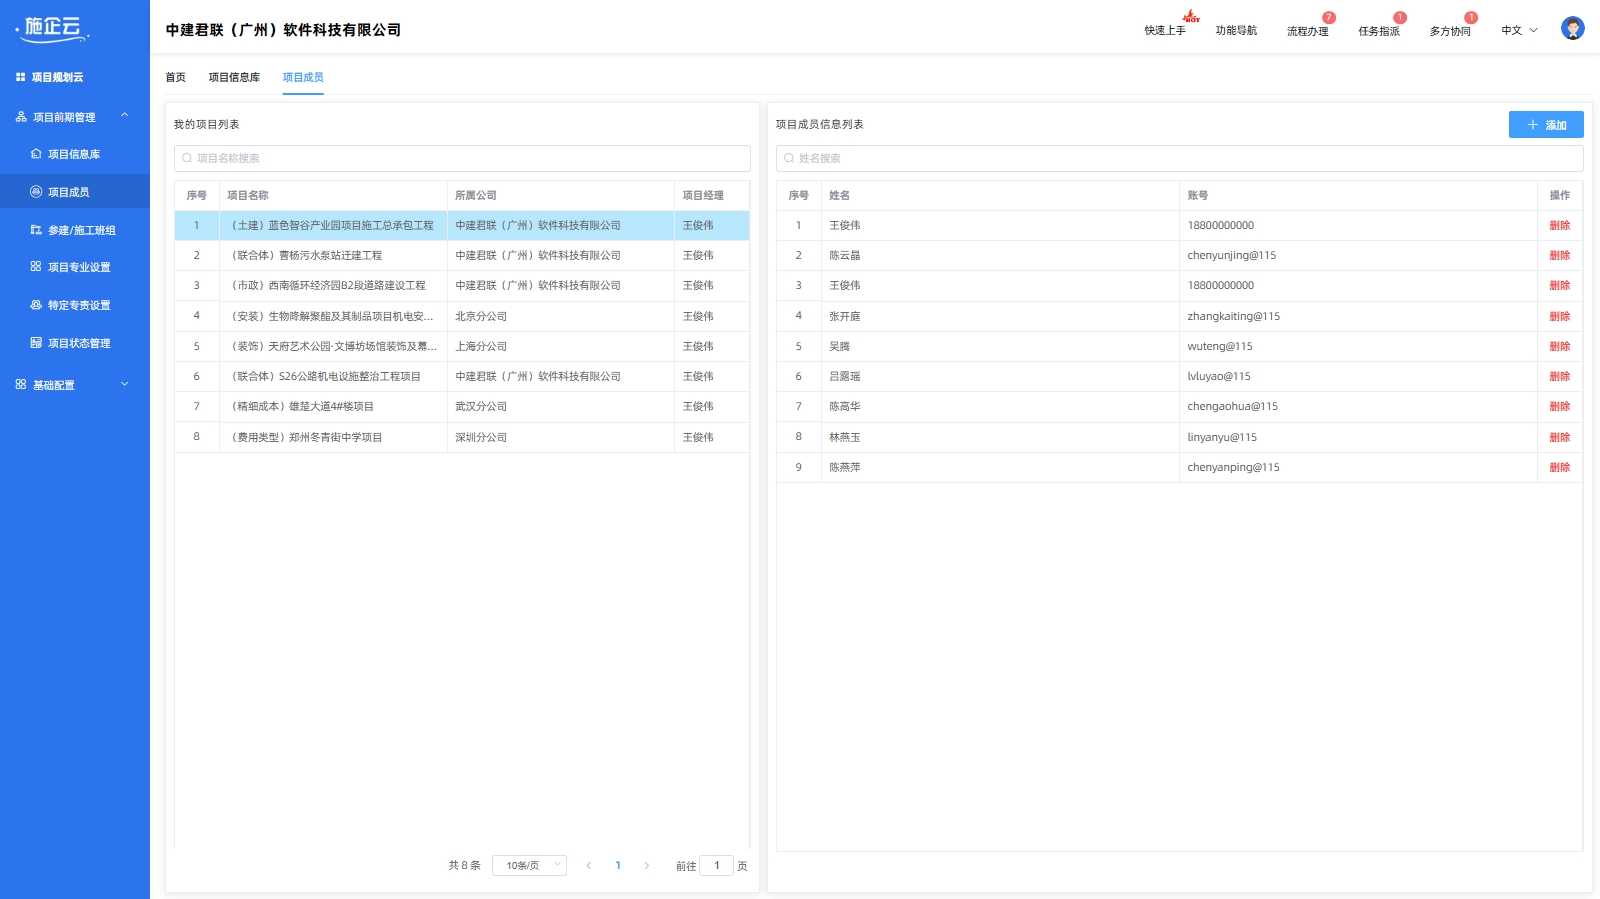Click the 添加 button
Screen dimensions: 1600x899
pos(1546,125)
